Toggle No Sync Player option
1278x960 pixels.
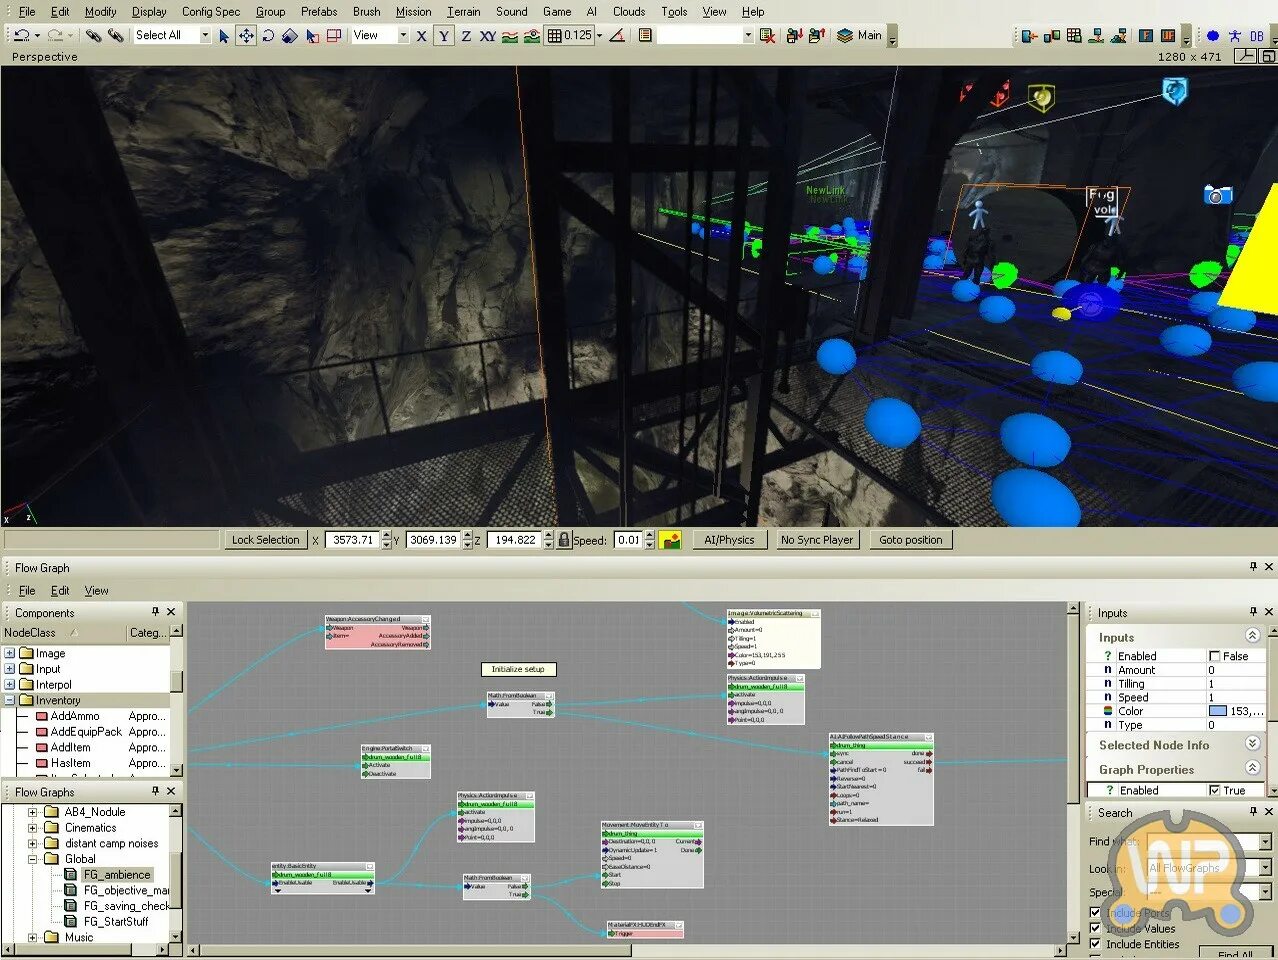pos(817,540)
